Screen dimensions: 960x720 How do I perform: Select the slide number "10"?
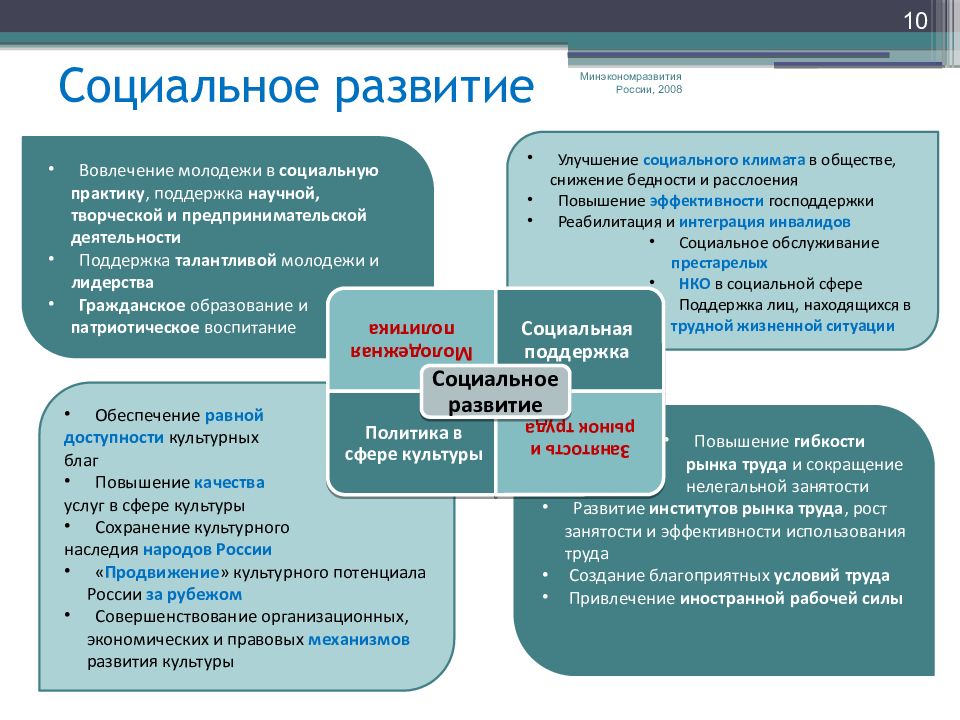click(915, 21)
